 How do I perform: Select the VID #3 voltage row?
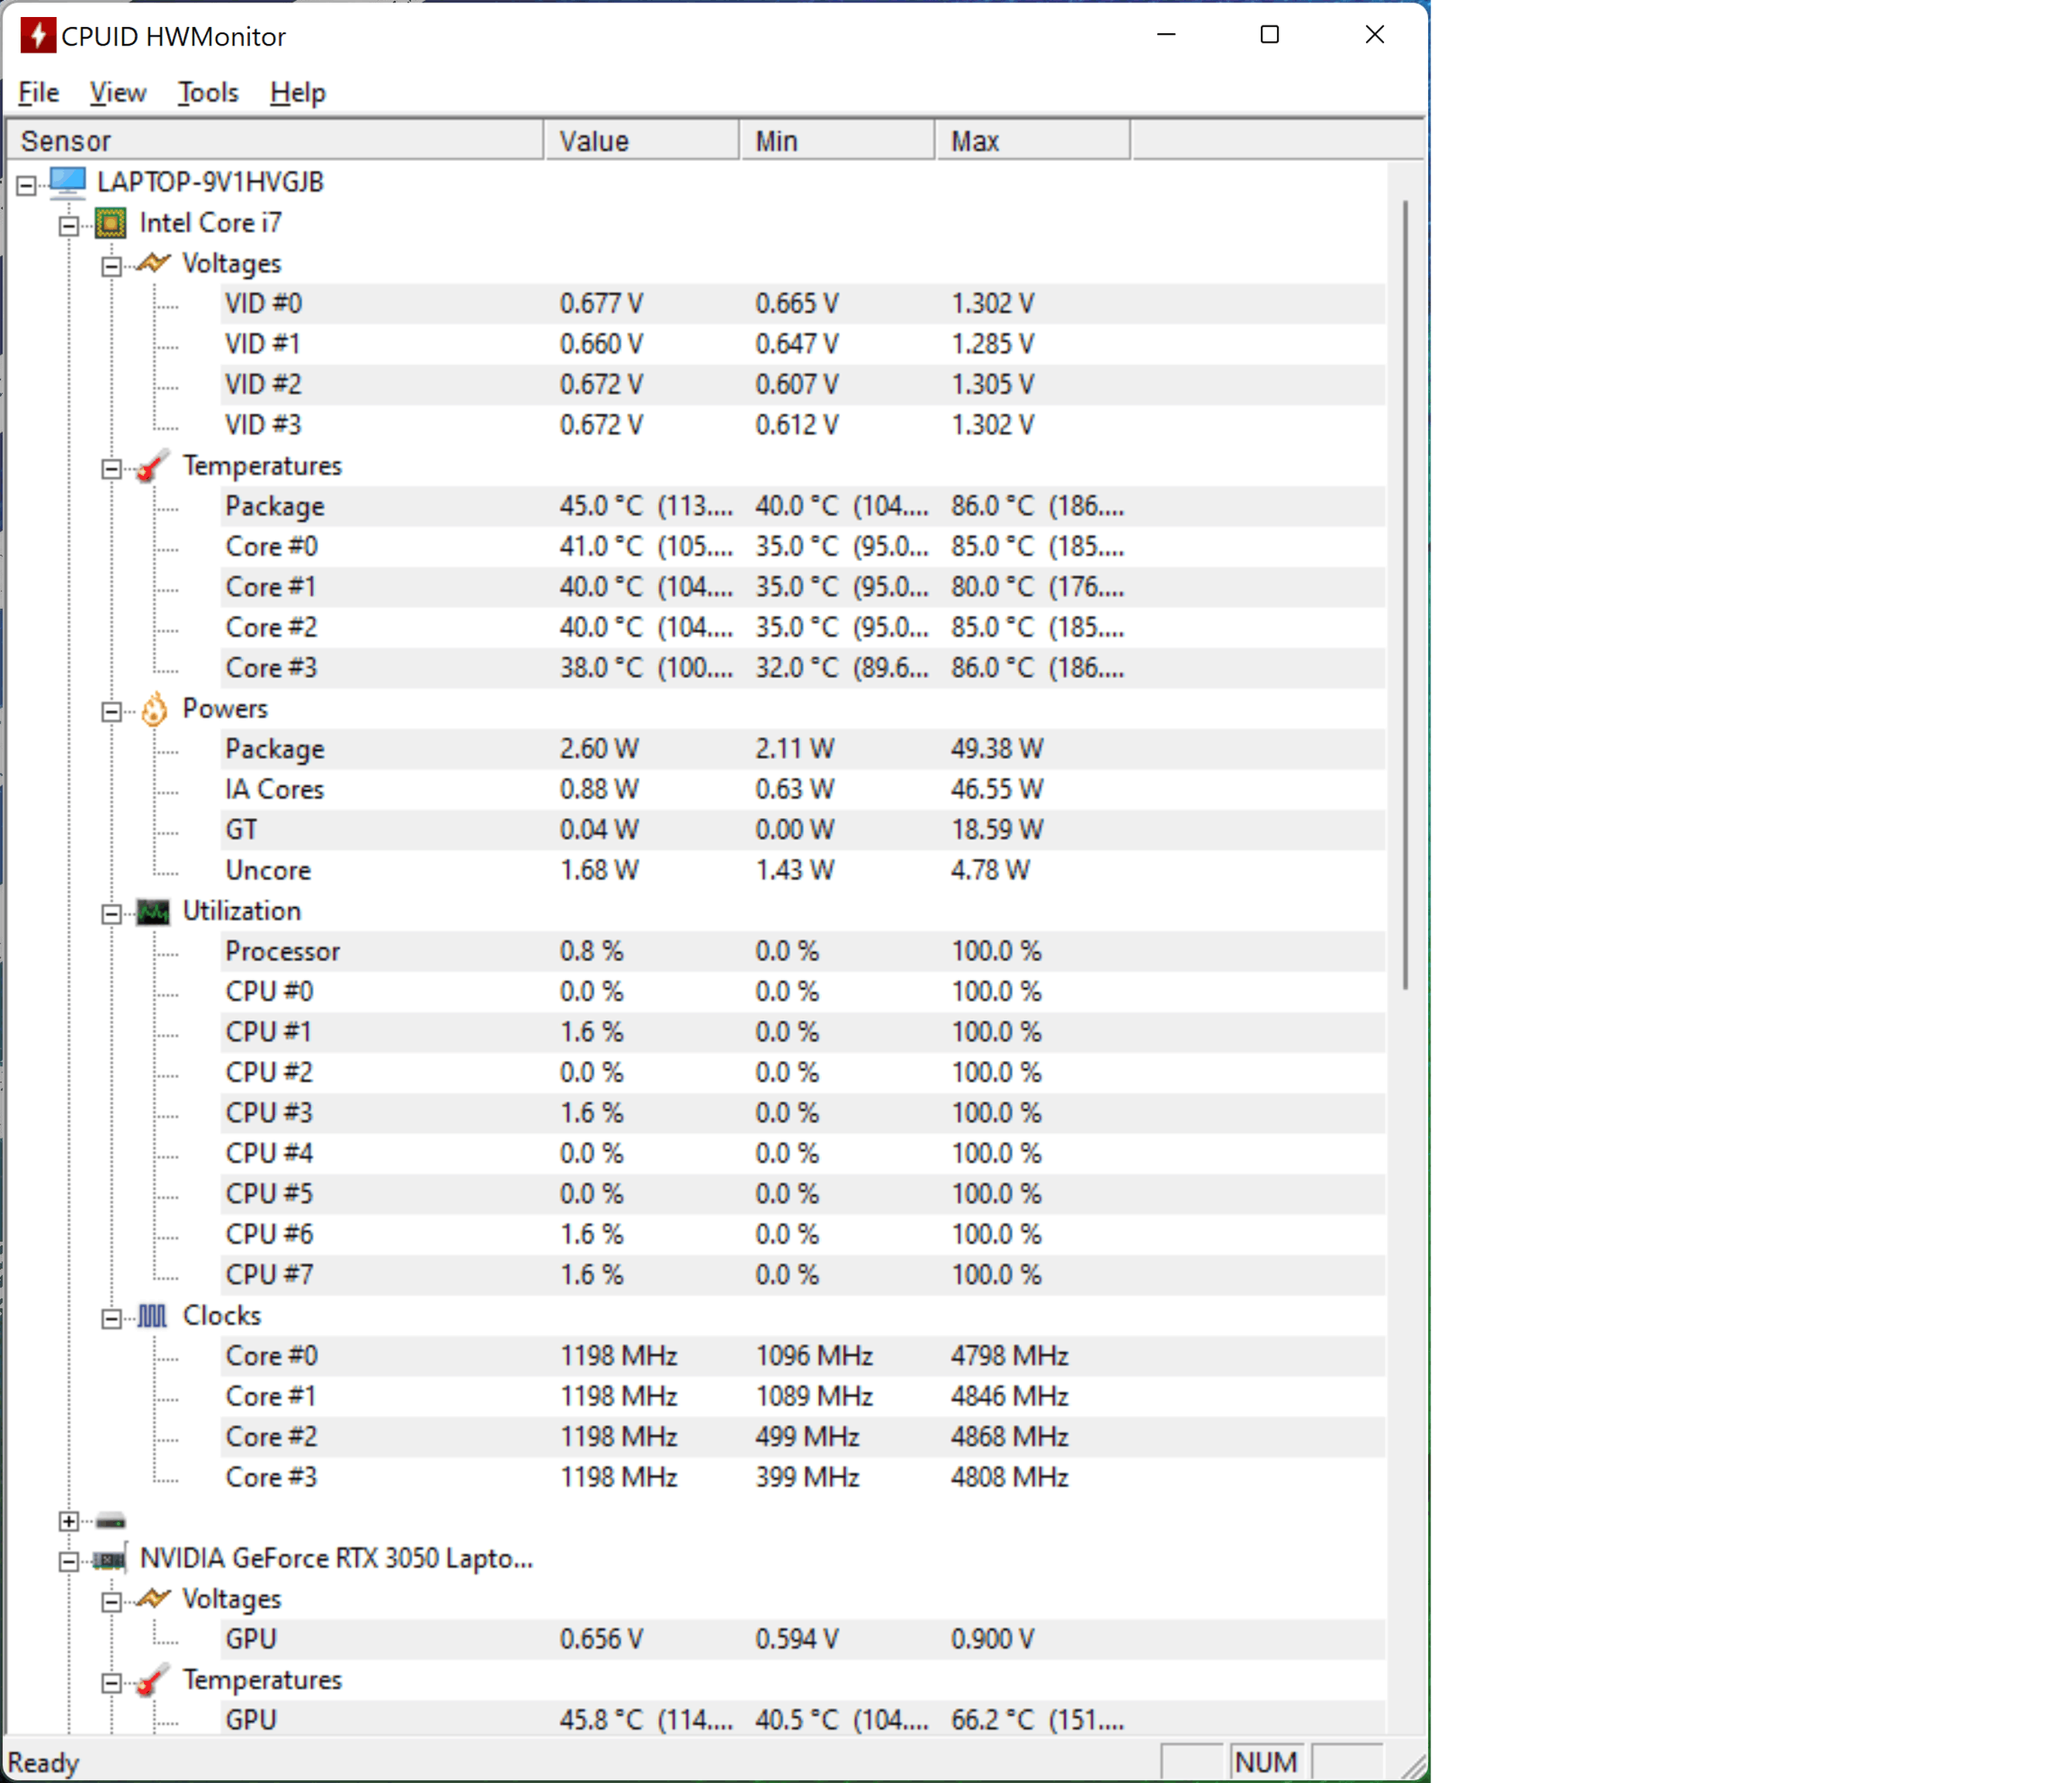click(x=803, y=425)
